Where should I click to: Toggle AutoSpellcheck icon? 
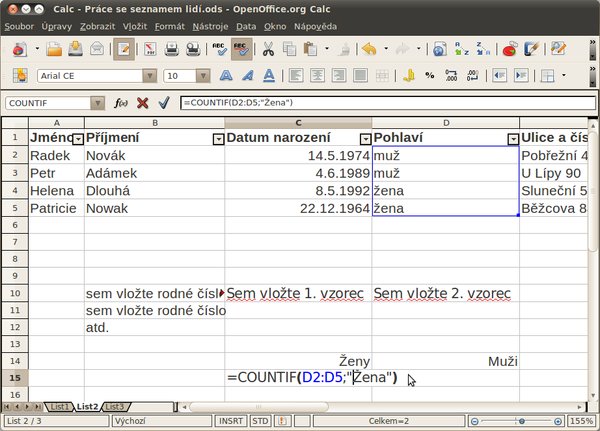241,49
